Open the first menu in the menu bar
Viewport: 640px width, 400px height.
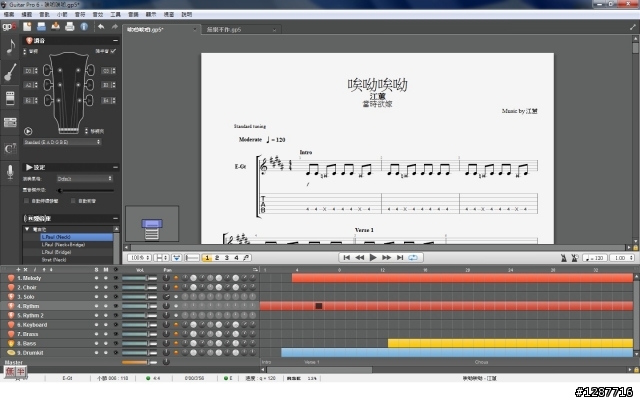click(x=9, y=14)
